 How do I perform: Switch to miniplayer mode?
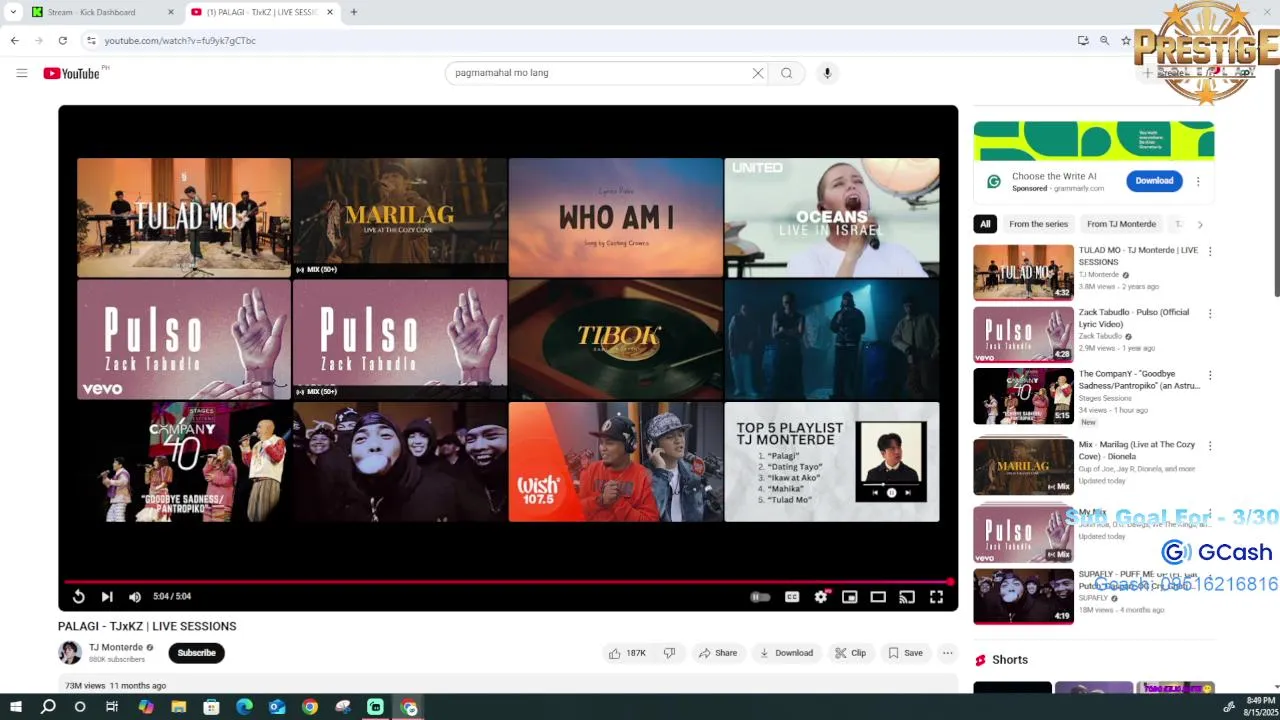point(849,597)
